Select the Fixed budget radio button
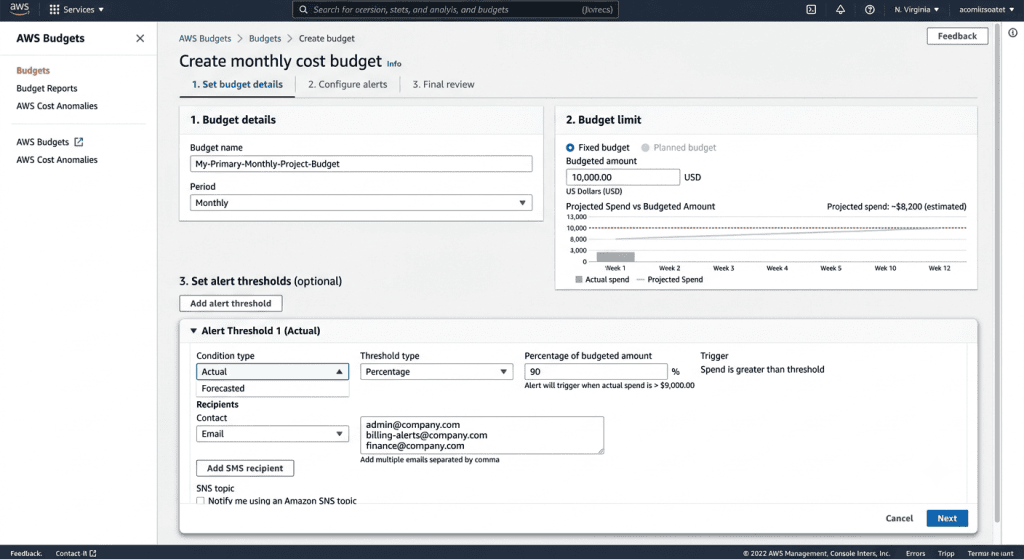 570,148
